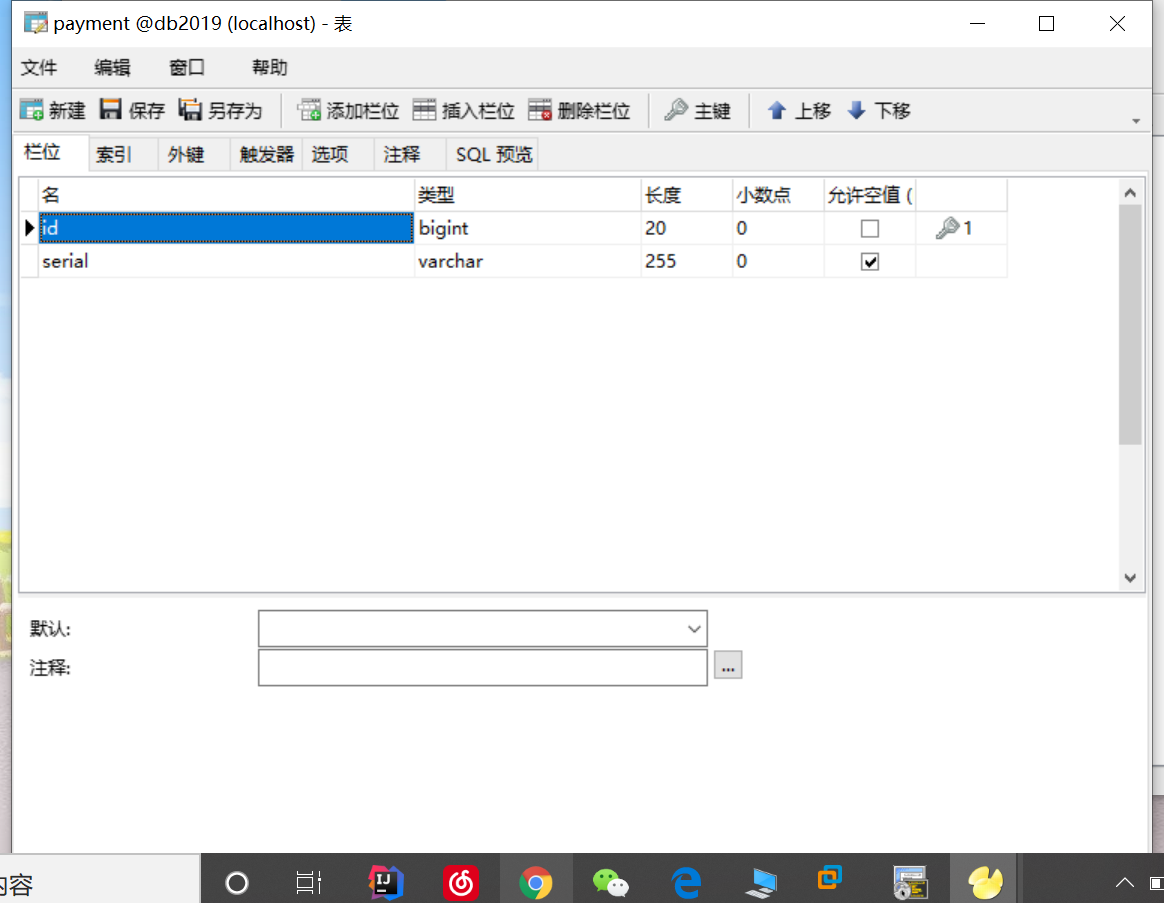Screen dimensions: 1164x903
Task: Click the ellipsis button beside comment field
Action: pyautogui.click(x=728, y=665)
